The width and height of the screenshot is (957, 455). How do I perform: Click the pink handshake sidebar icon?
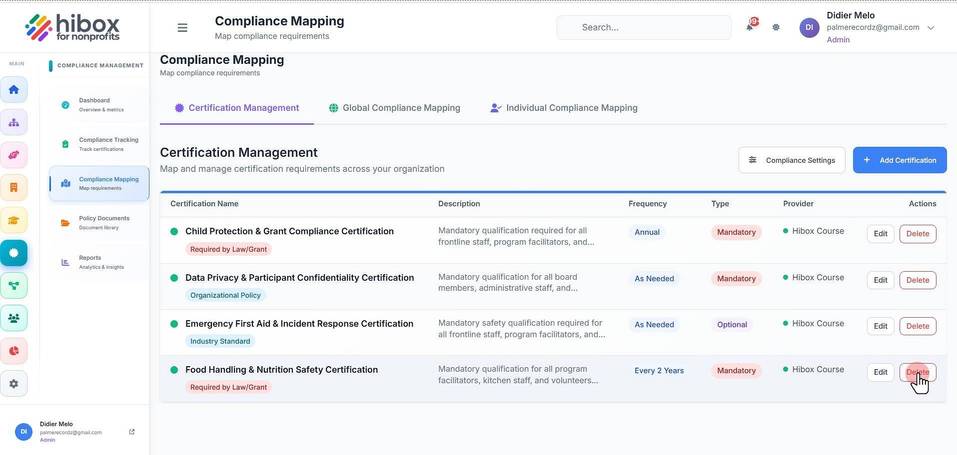pyautogui.click(x=14, y=155)
